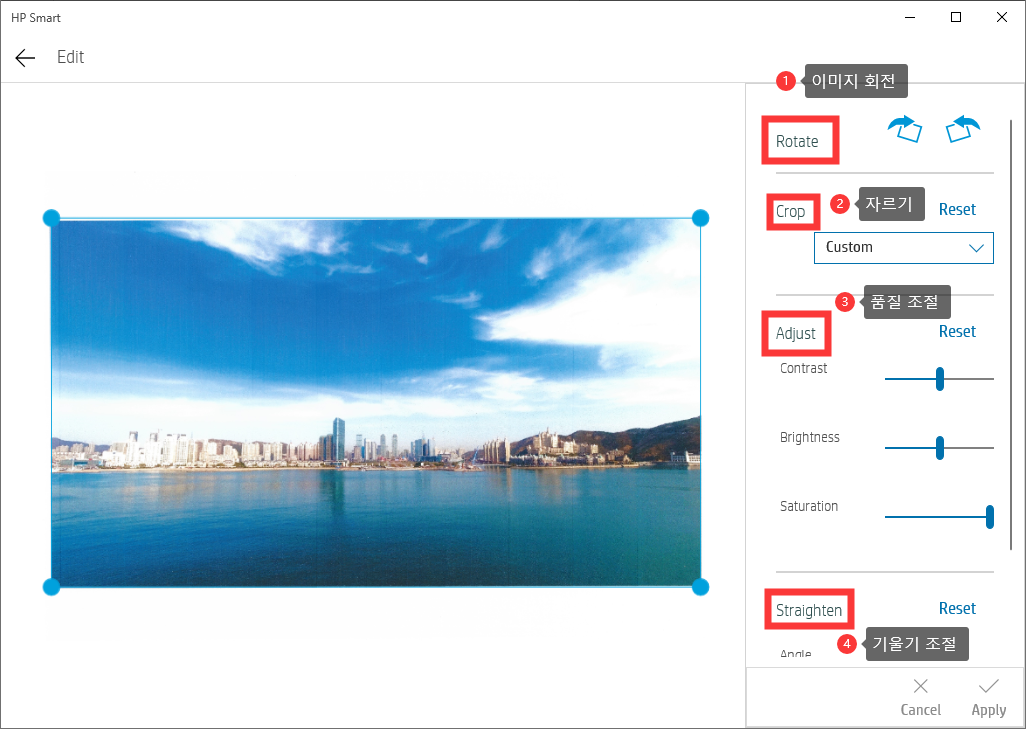
Task: Select the bottom-left crop handle
Action: 51,587
